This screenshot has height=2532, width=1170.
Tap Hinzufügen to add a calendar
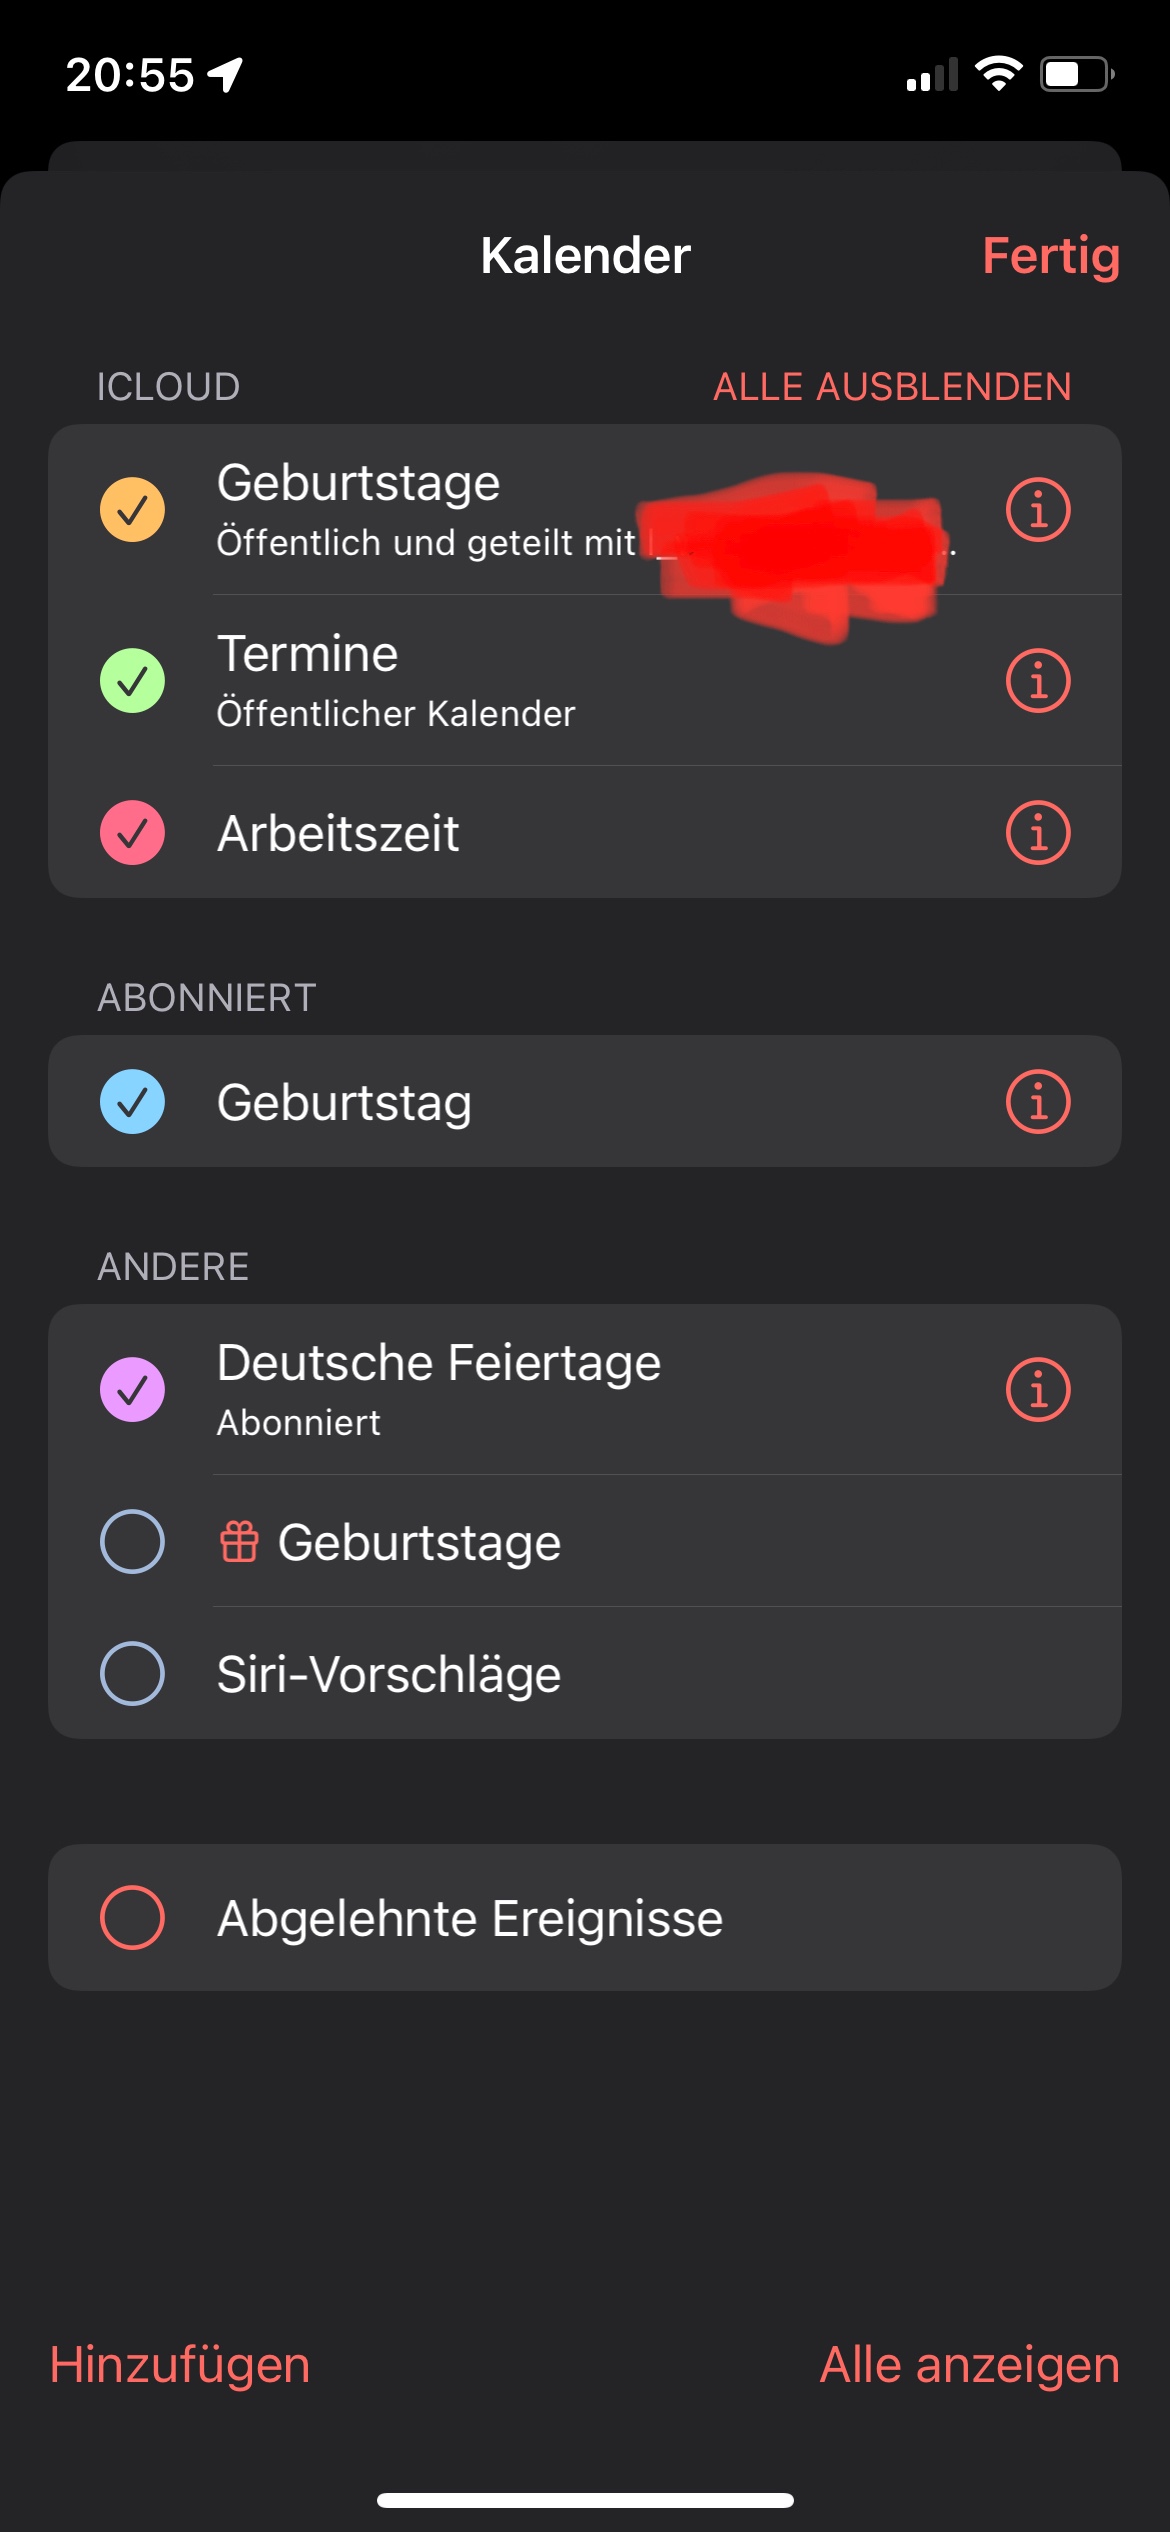[180, 2365]
